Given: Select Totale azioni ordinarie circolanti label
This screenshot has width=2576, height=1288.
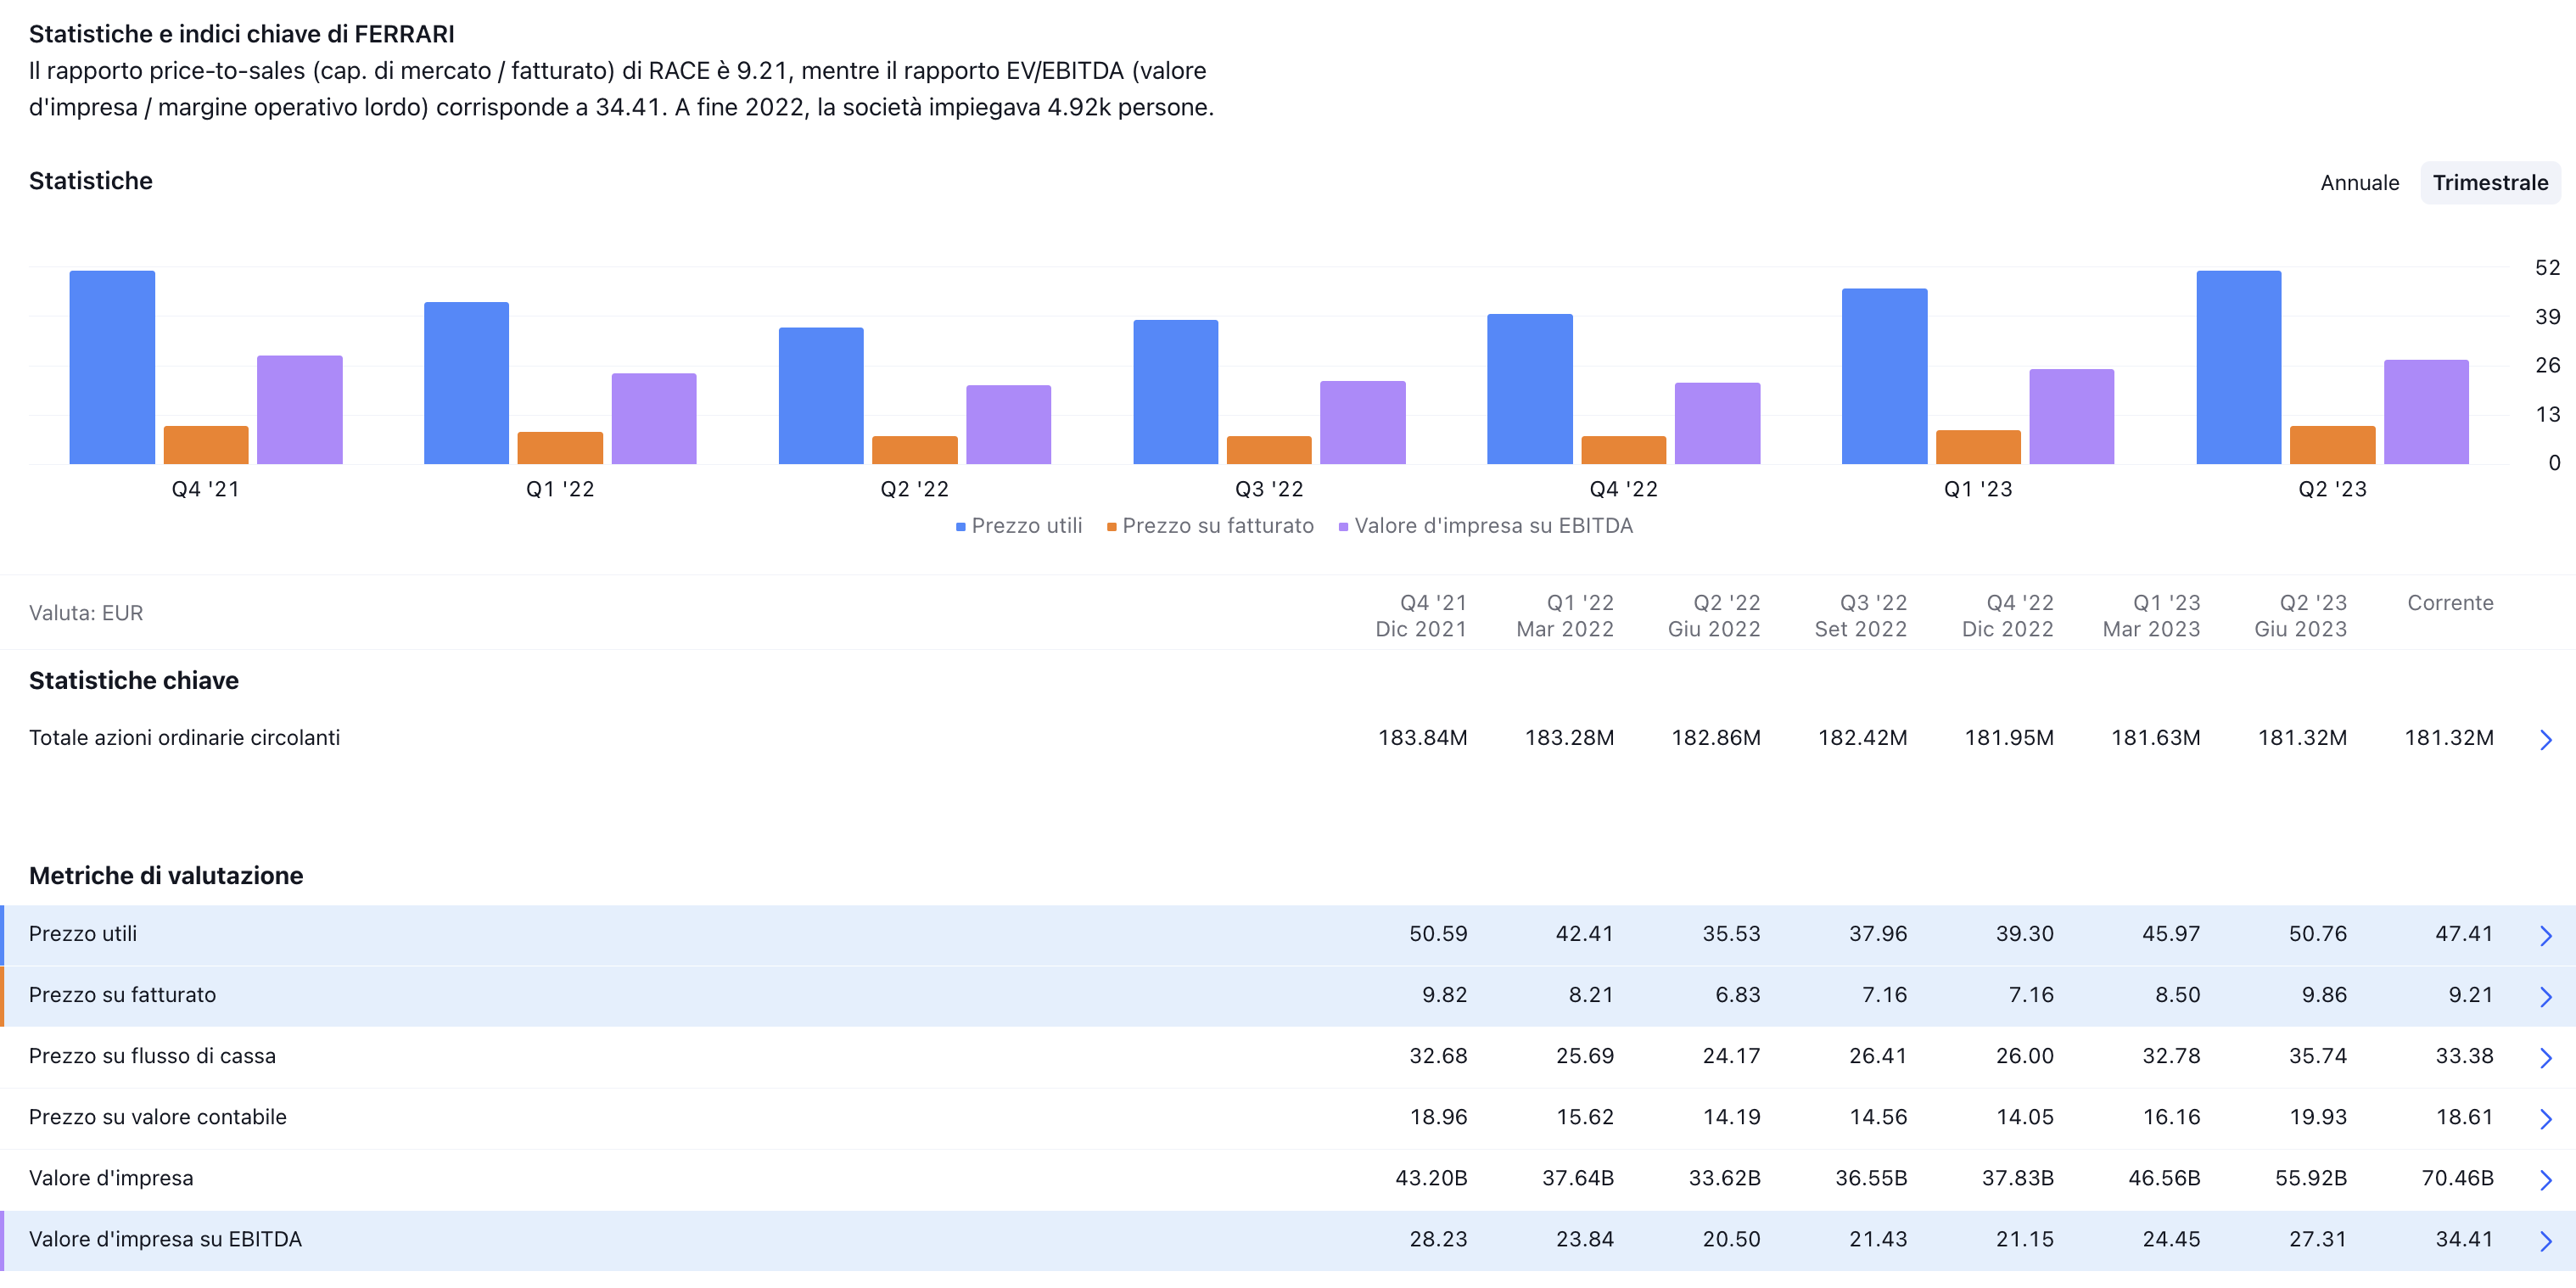Looking at the screenshot, I should click(184, 737).
